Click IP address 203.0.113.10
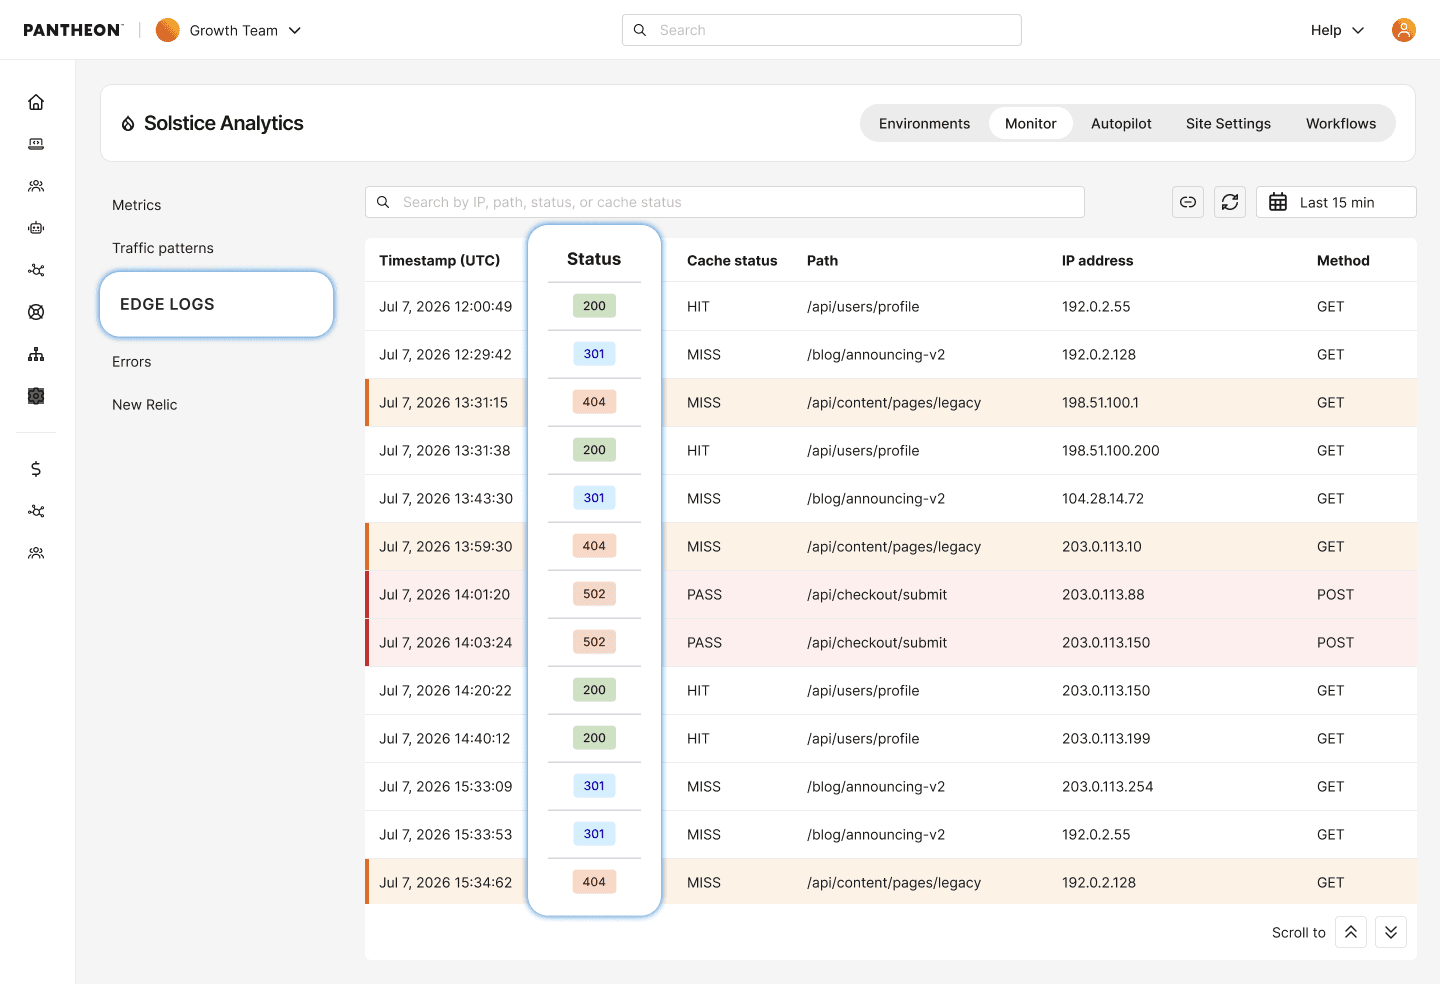The width and height of the screenshot is (1440, 984). (1102, 547)
